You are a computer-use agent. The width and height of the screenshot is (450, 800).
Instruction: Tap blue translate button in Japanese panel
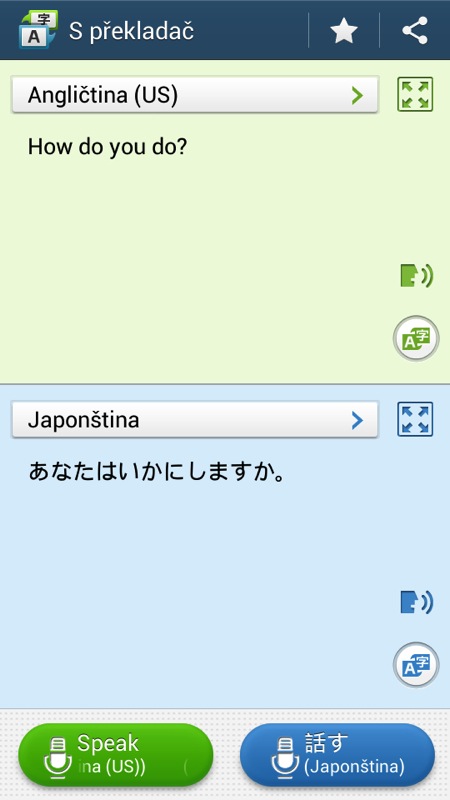click(416, 665)
